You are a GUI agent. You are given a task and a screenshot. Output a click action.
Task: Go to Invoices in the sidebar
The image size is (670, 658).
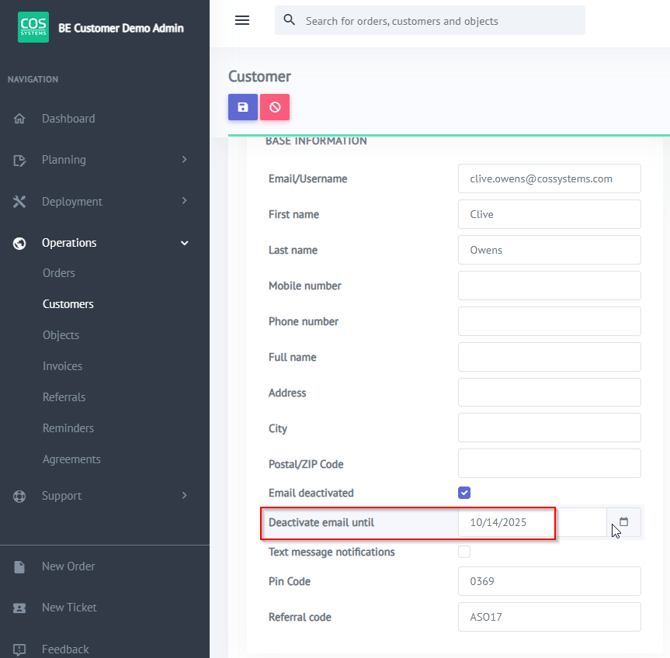pos(62,366)
